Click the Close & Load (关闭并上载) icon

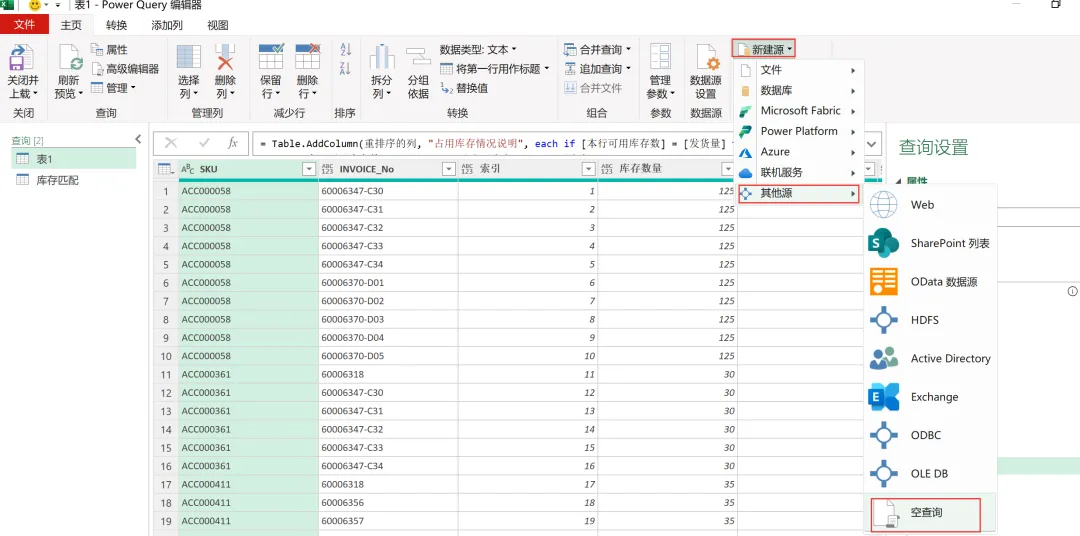click(22, 56)
